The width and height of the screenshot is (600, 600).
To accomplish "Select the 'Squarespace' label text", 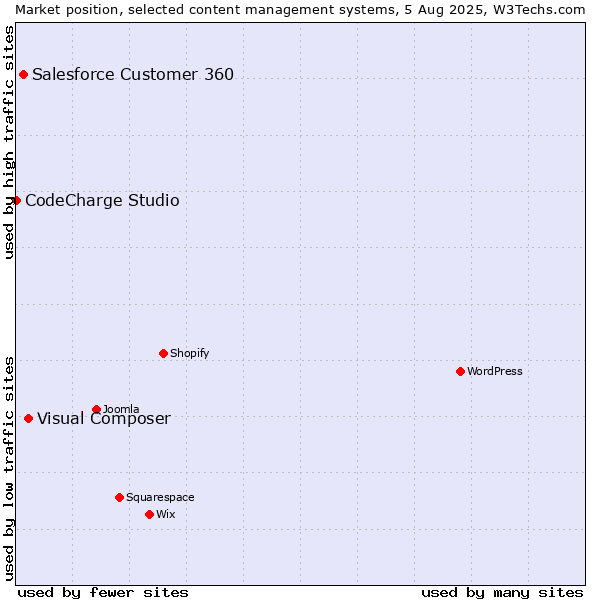I will click(x=160, y=497).
